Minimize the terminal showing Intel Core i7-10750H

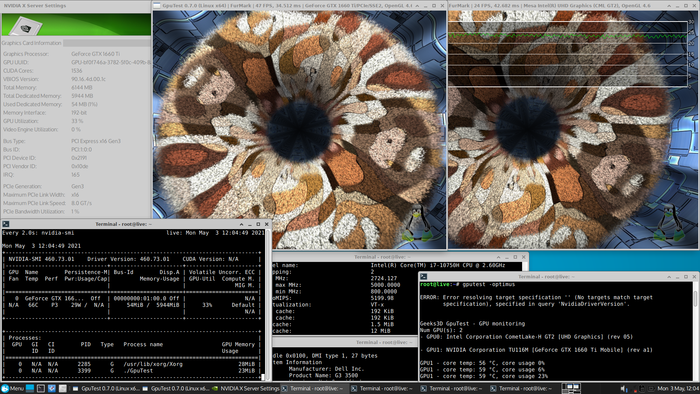[507, 257]
